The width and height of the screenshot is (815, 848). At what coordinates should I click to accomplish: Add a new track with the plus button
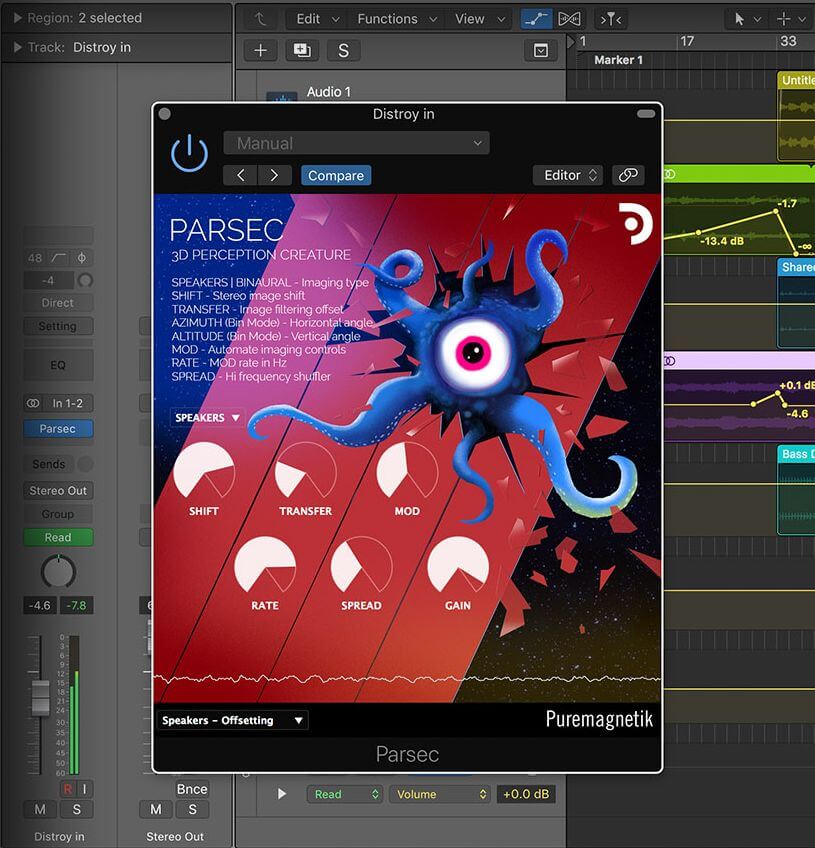pos(261,50)
